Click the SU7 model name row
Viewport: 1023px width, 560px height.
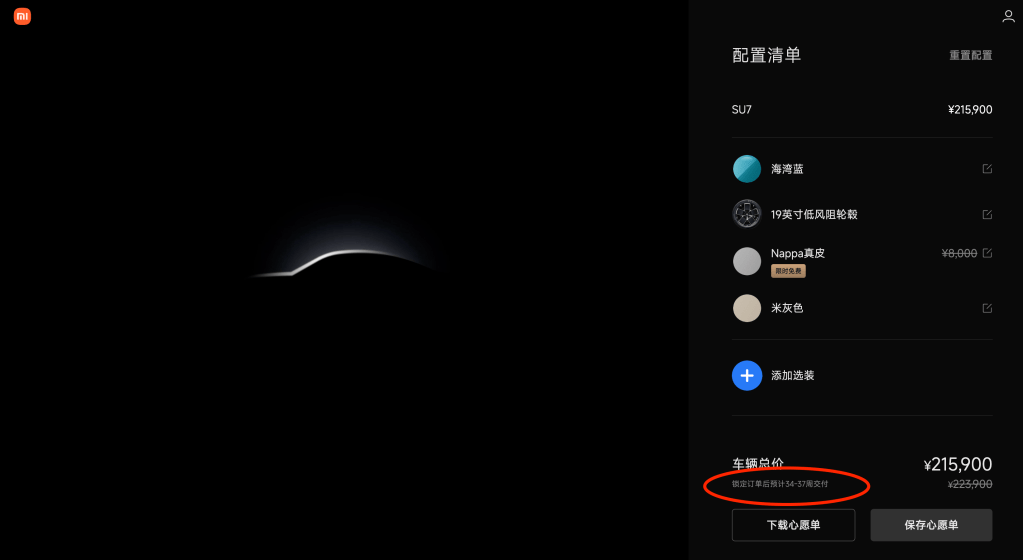[742, 110]
